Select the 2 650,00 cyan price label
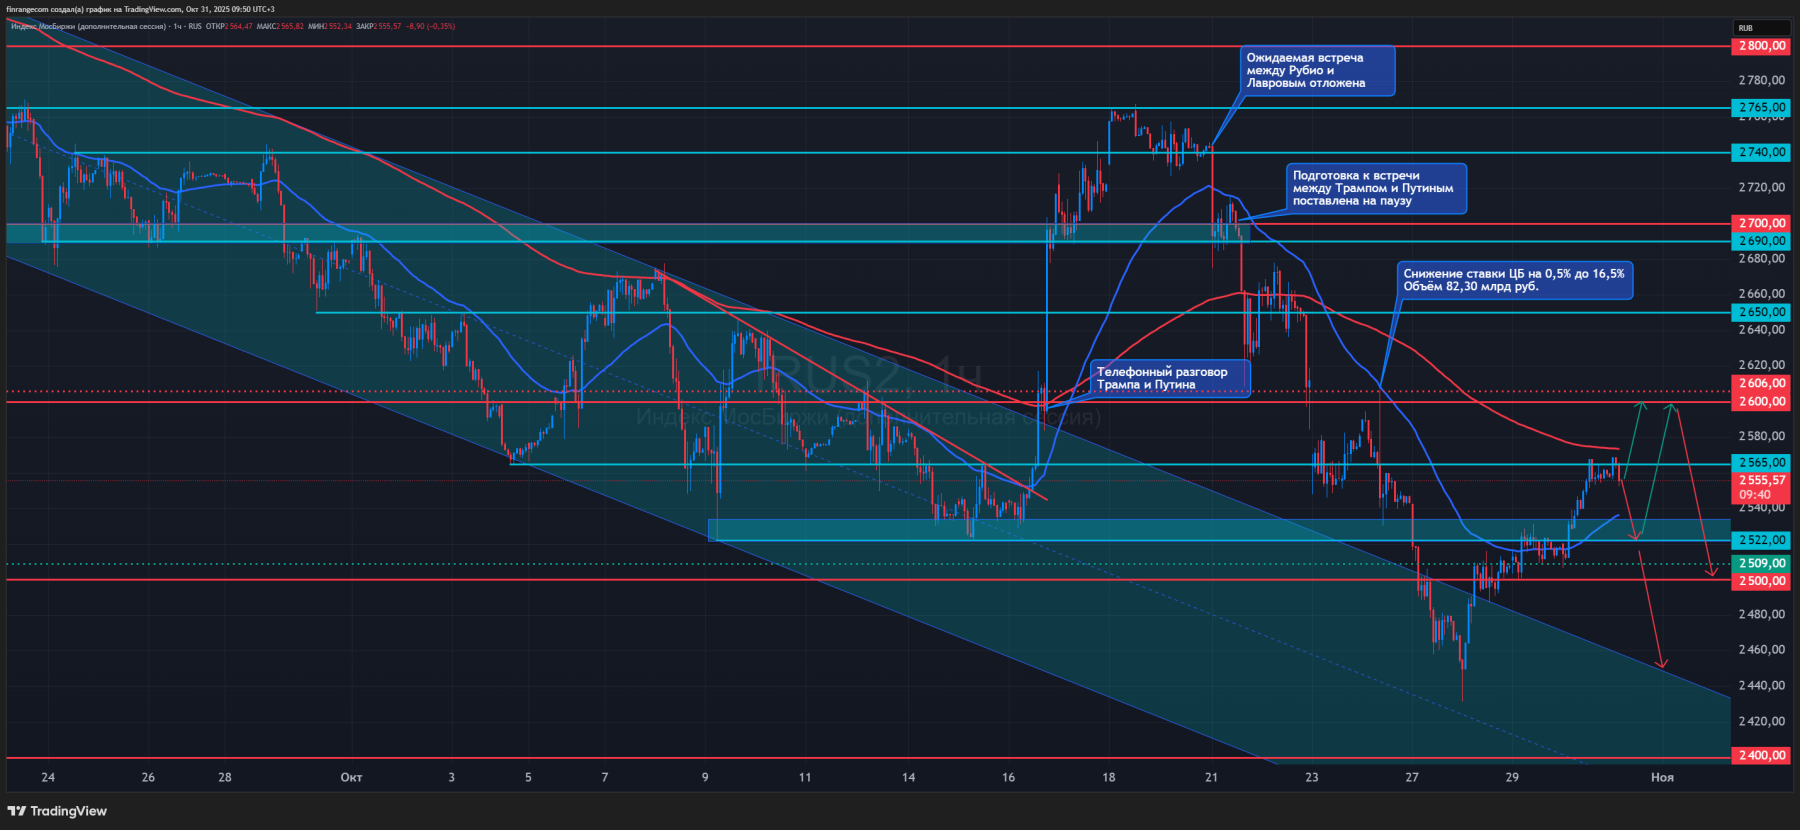This screenshot has height=830, width=1800. [1761, 312]
